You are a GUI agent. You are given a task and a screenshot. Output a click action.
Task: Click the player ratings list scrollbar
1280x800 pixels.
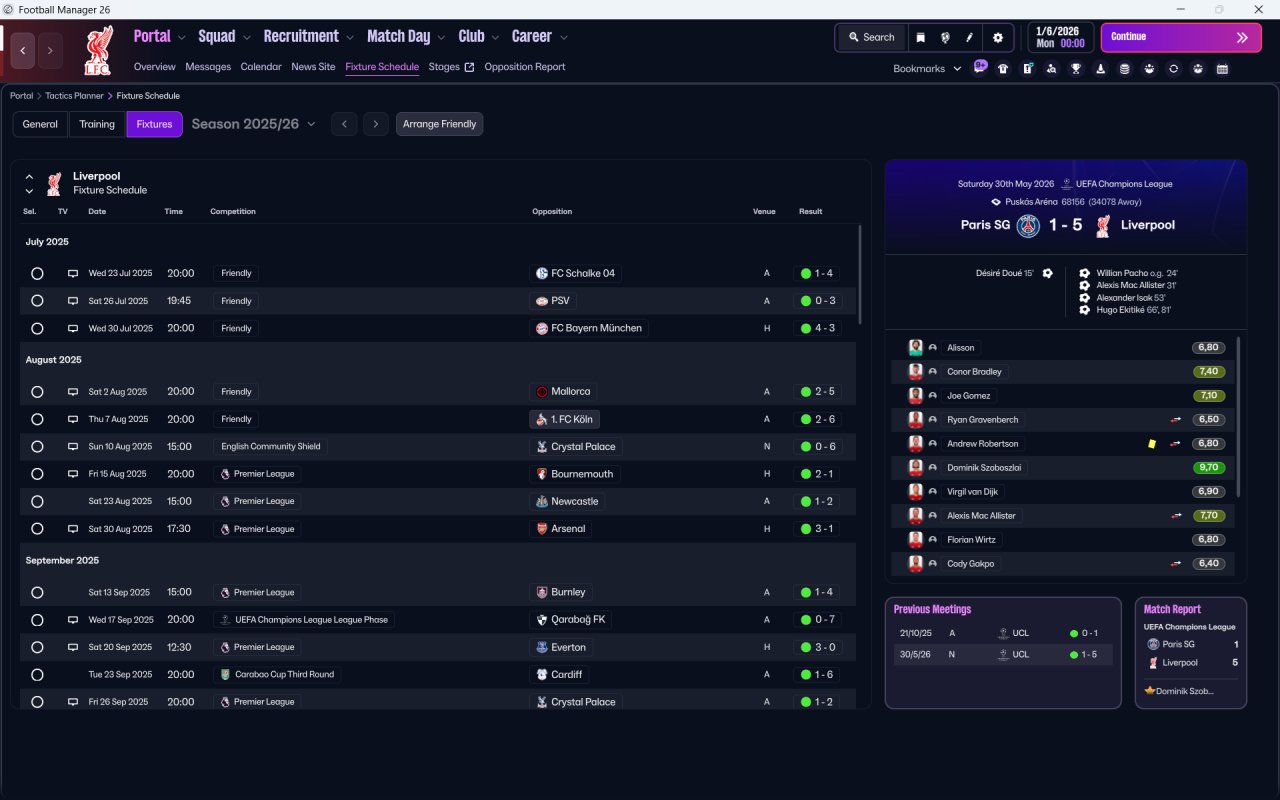pos(1238,417)
